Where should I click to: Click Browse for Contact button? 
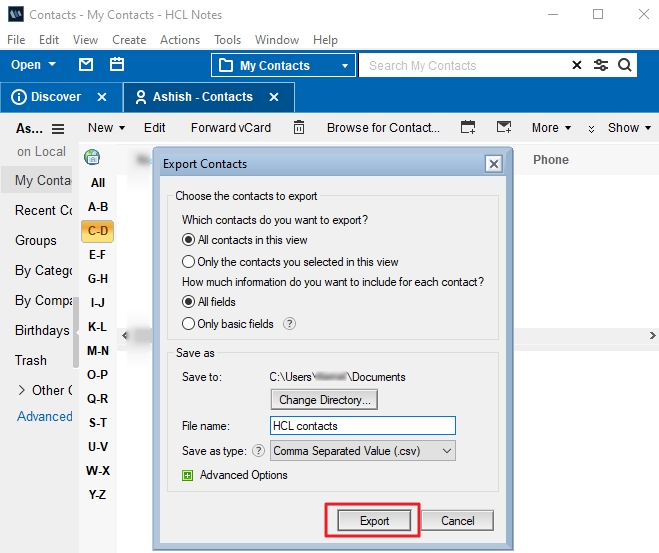pos(383,128)
